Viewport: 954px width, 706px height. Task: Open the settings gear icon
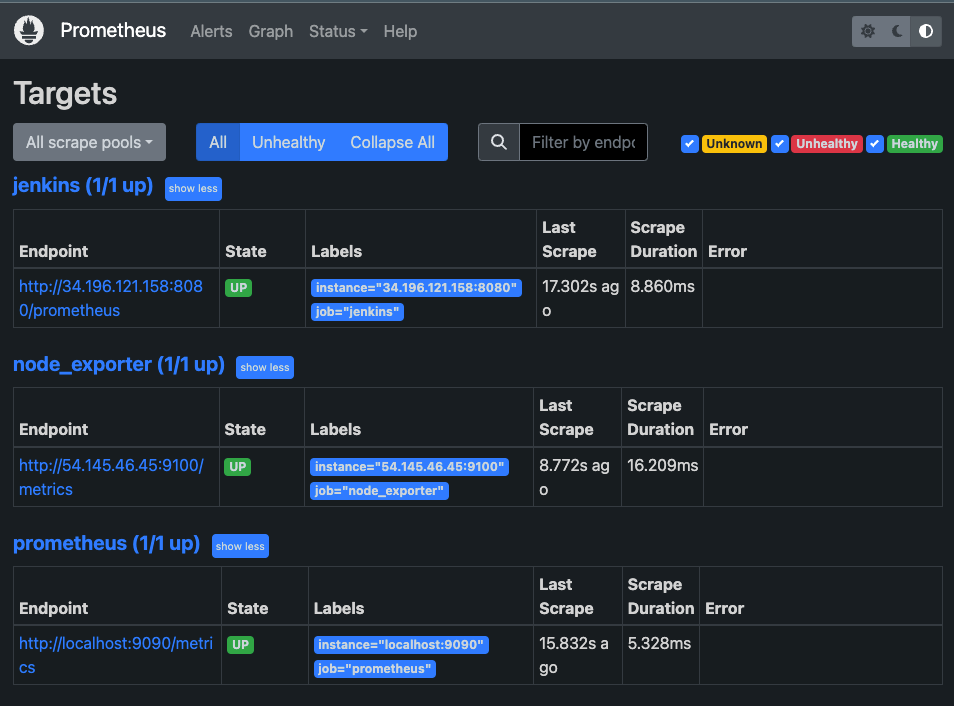(867, 31)
